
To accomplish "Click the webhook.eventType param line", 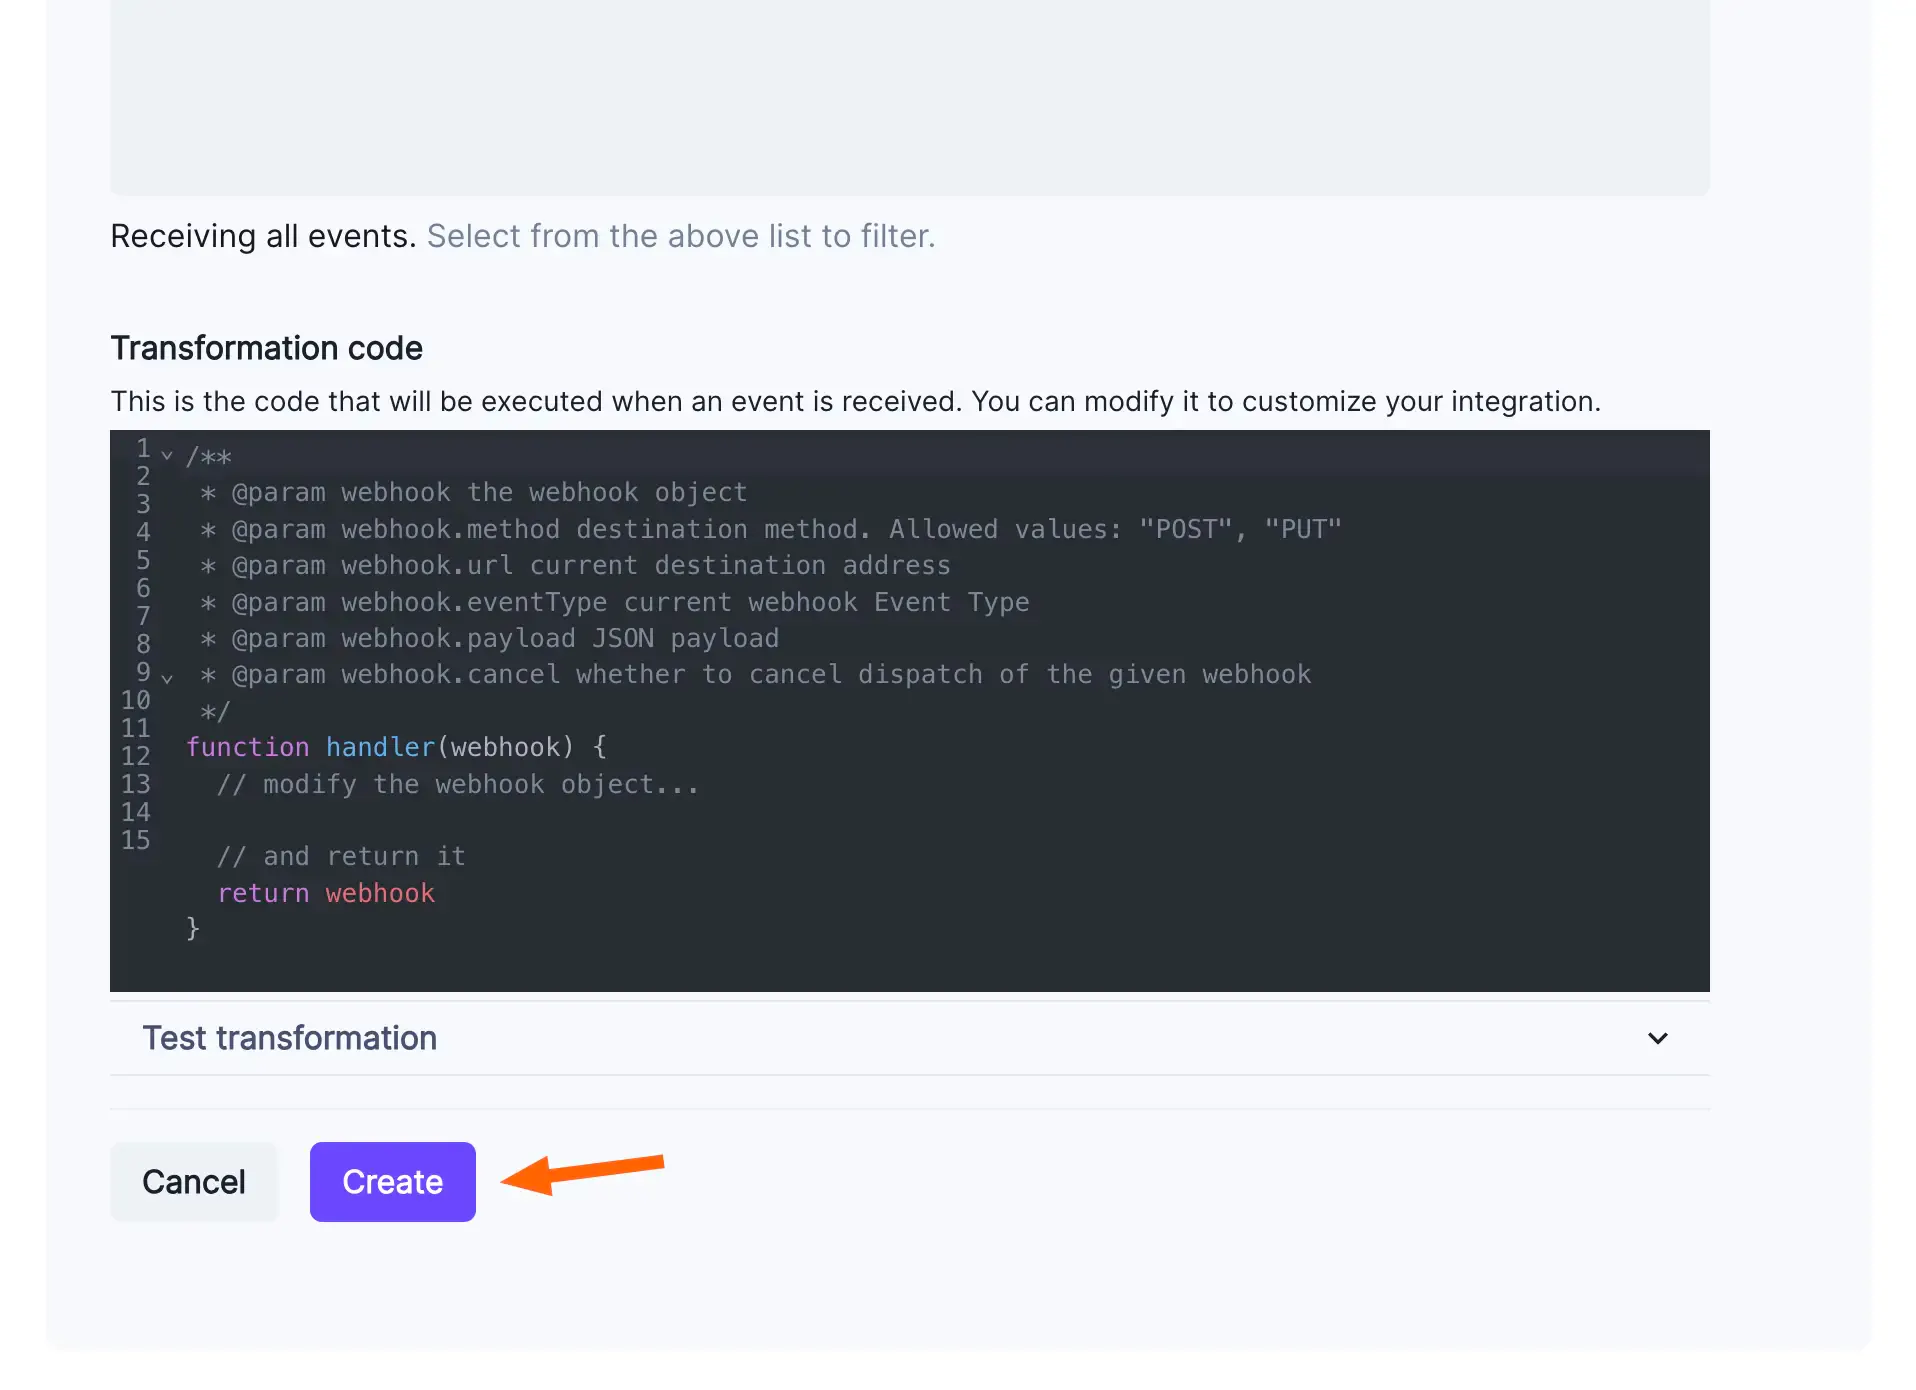I will point(615,602).
